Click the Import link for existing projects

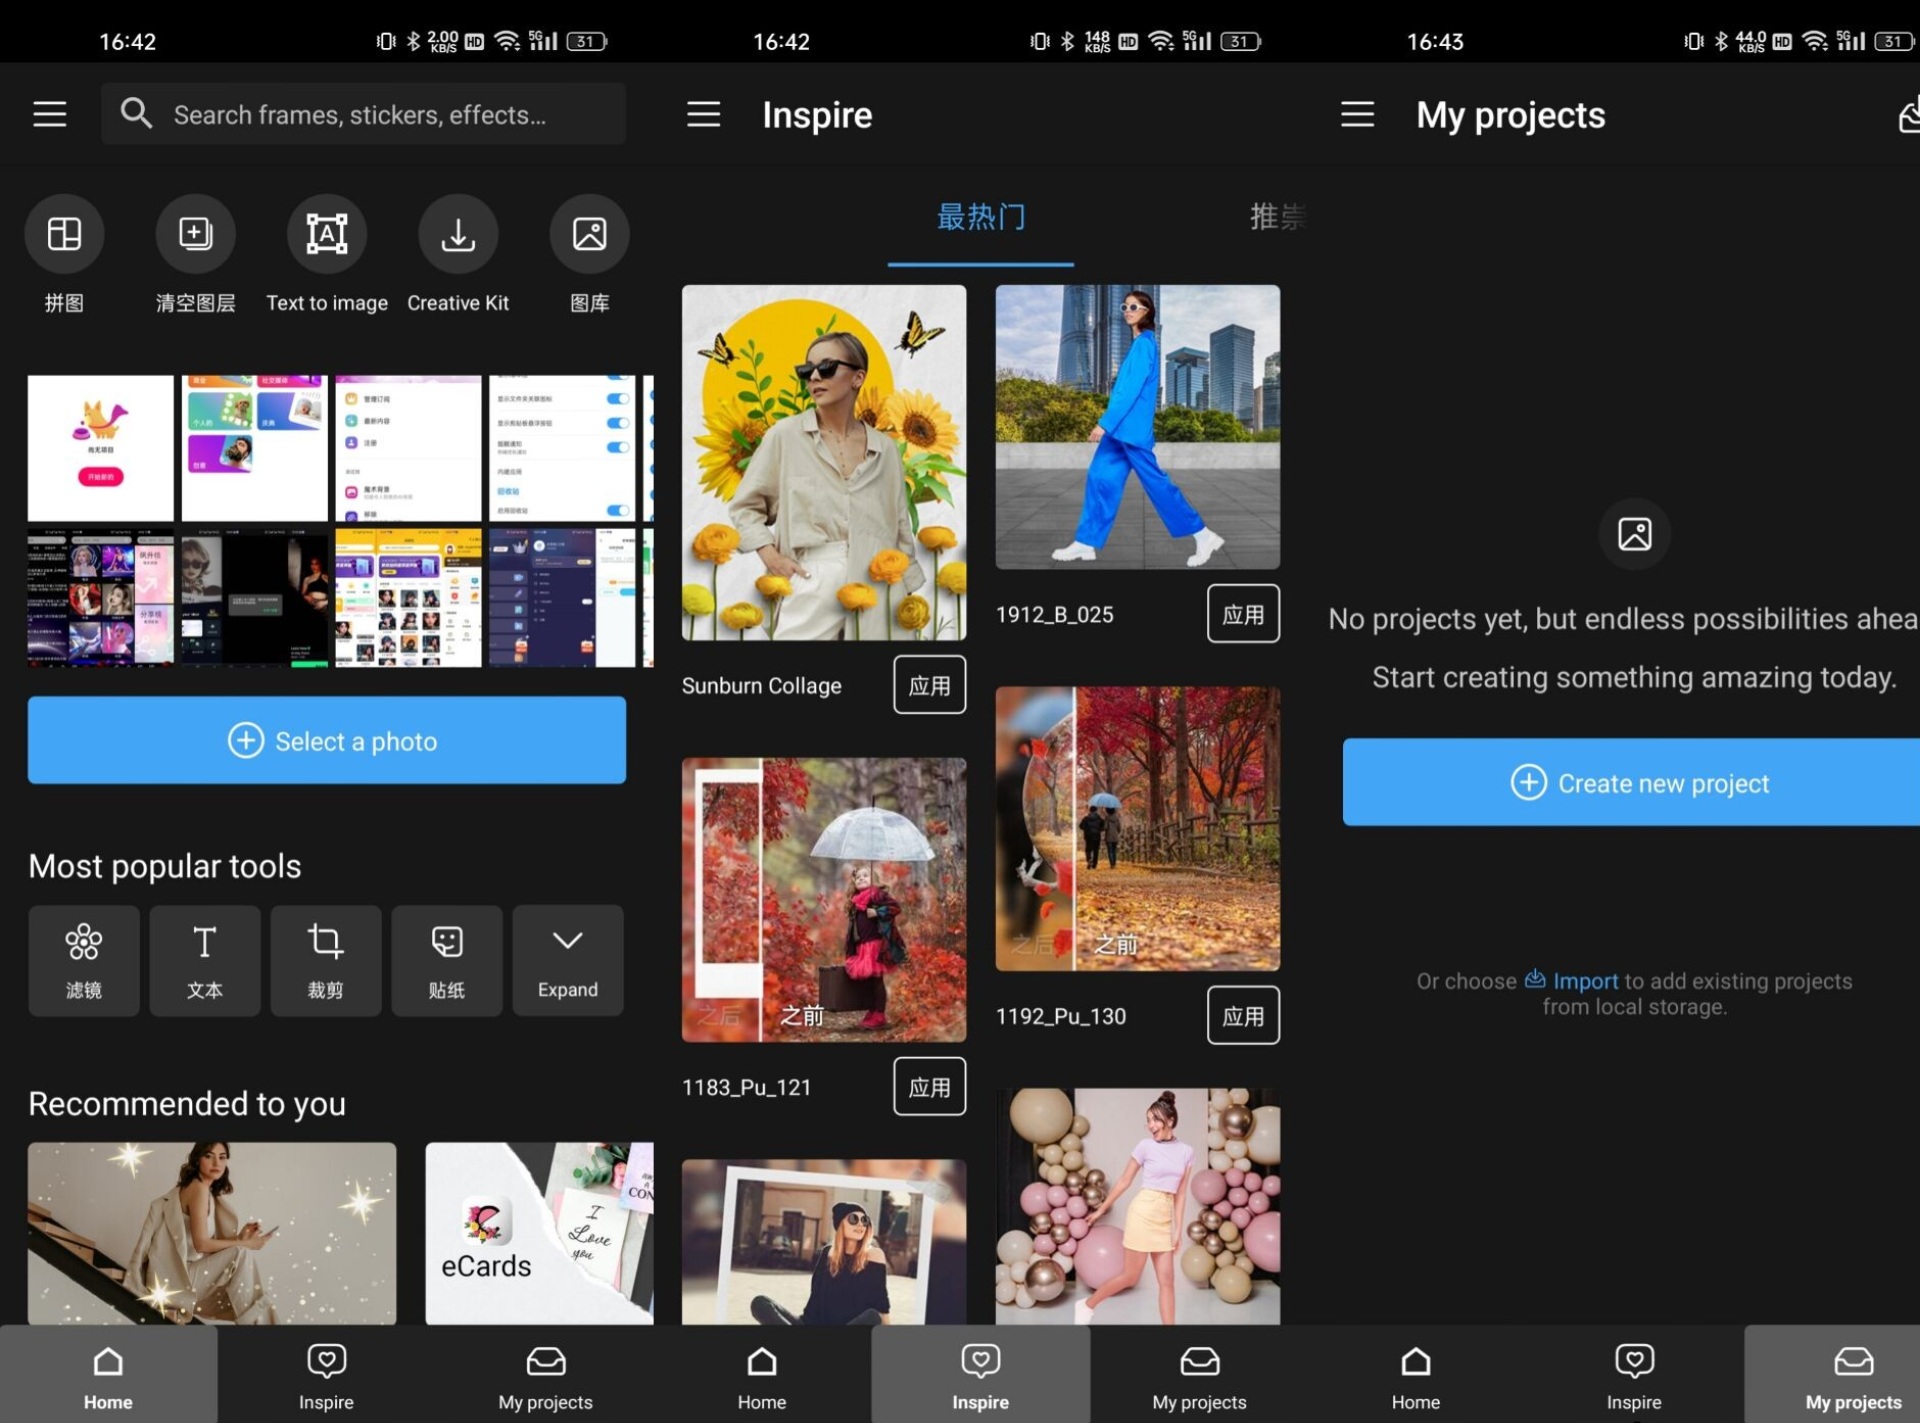(x=1584, y=981)
